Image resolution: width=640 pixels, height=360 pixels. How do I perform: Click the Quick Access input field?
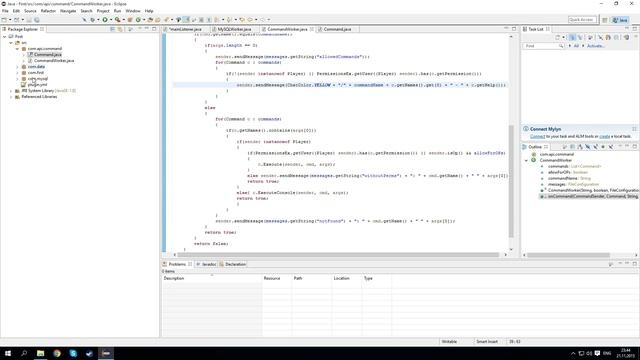[x=582, y=20]
